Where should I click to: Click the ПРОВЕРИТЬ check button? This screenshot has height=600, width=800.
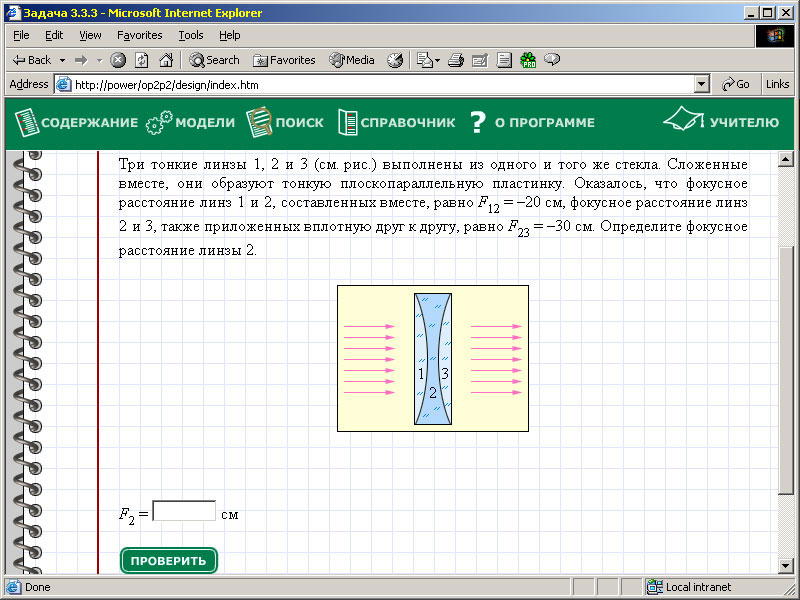[169, 561]
